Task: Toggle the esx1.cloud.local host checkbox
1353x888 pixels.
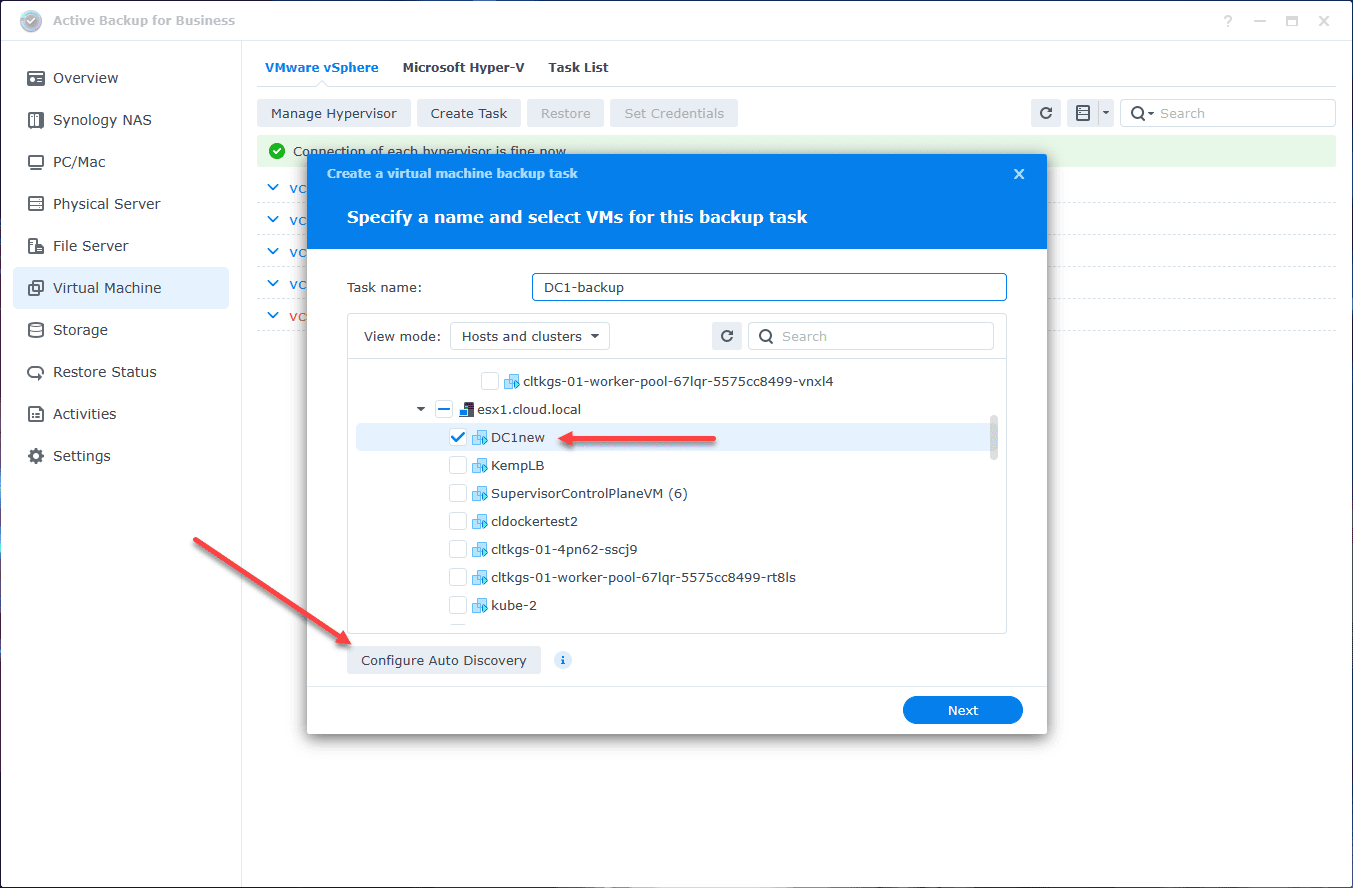Action: pyautogui.click(x=444, y=409)
